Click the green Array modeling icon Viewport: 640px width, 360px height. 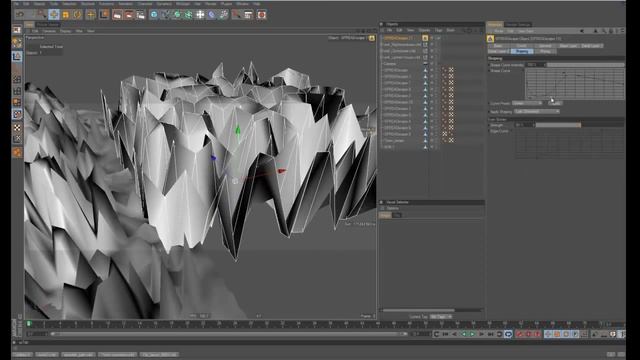coord(188,15)
